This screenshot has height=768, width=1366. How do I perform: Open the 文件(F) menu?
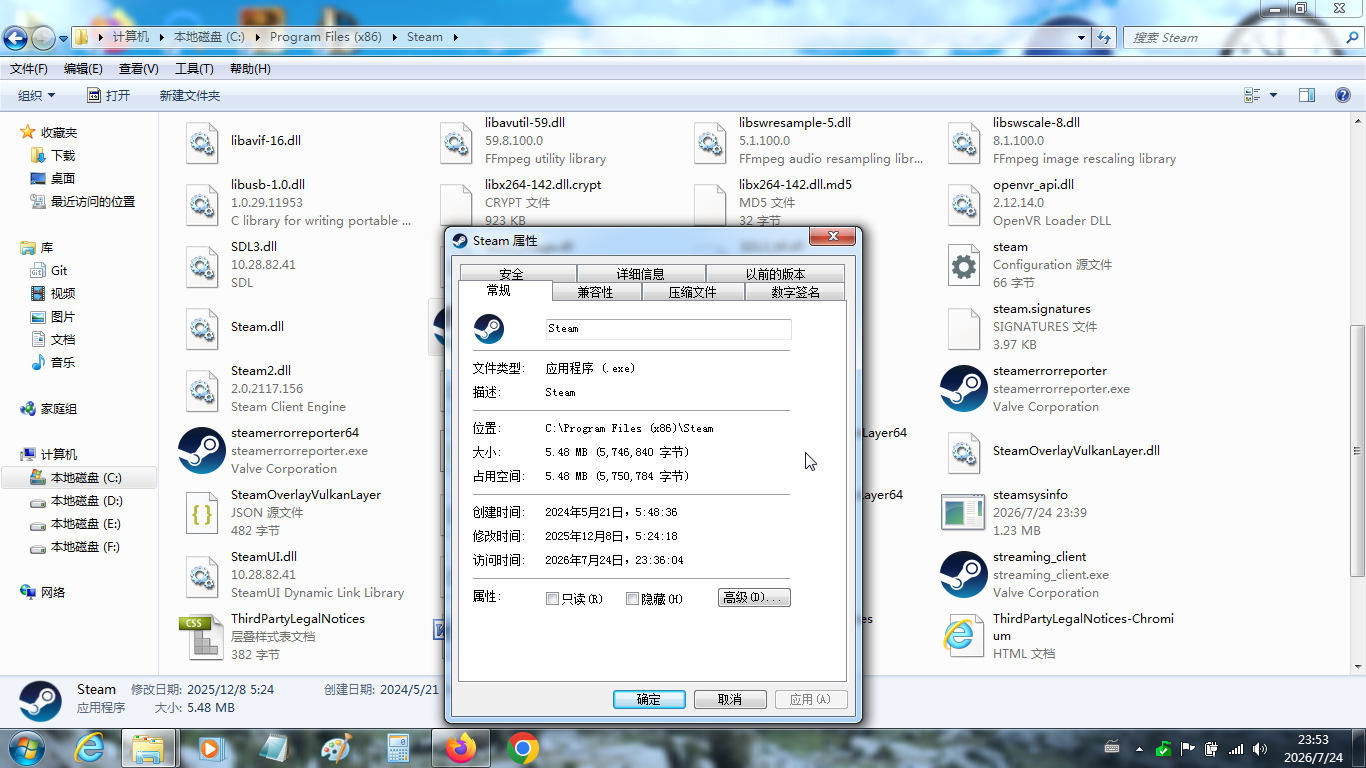tap(28, 69)
